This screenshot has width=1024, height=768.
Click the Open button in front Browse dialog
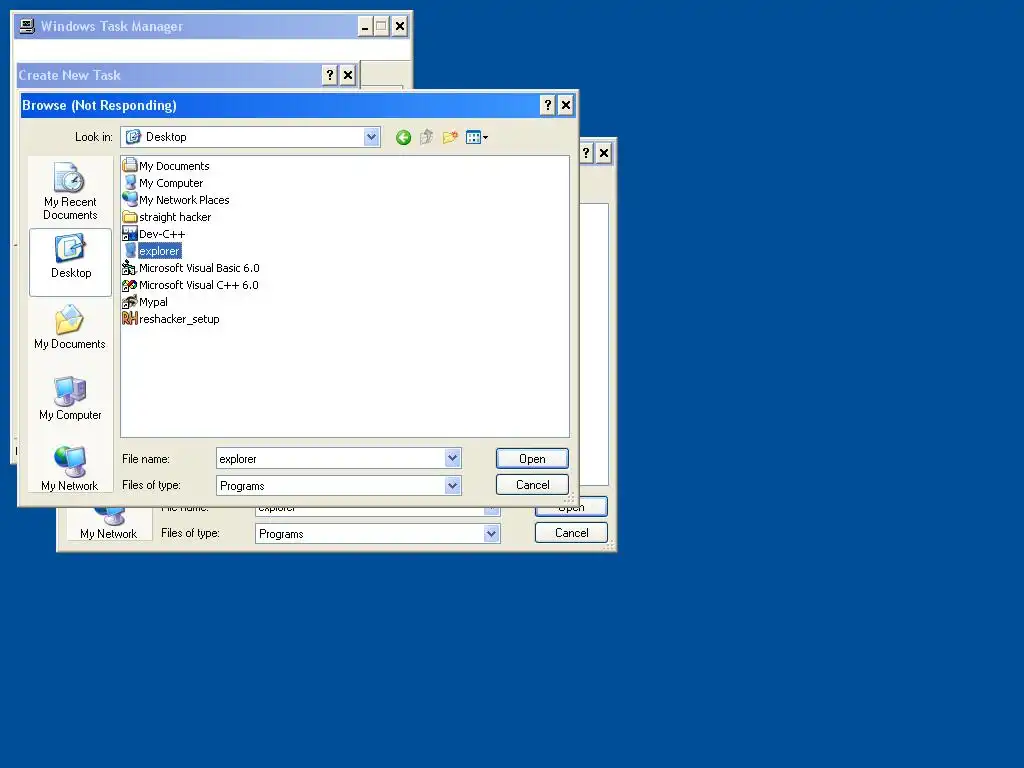pyautogui.click(x=532, y=458)
